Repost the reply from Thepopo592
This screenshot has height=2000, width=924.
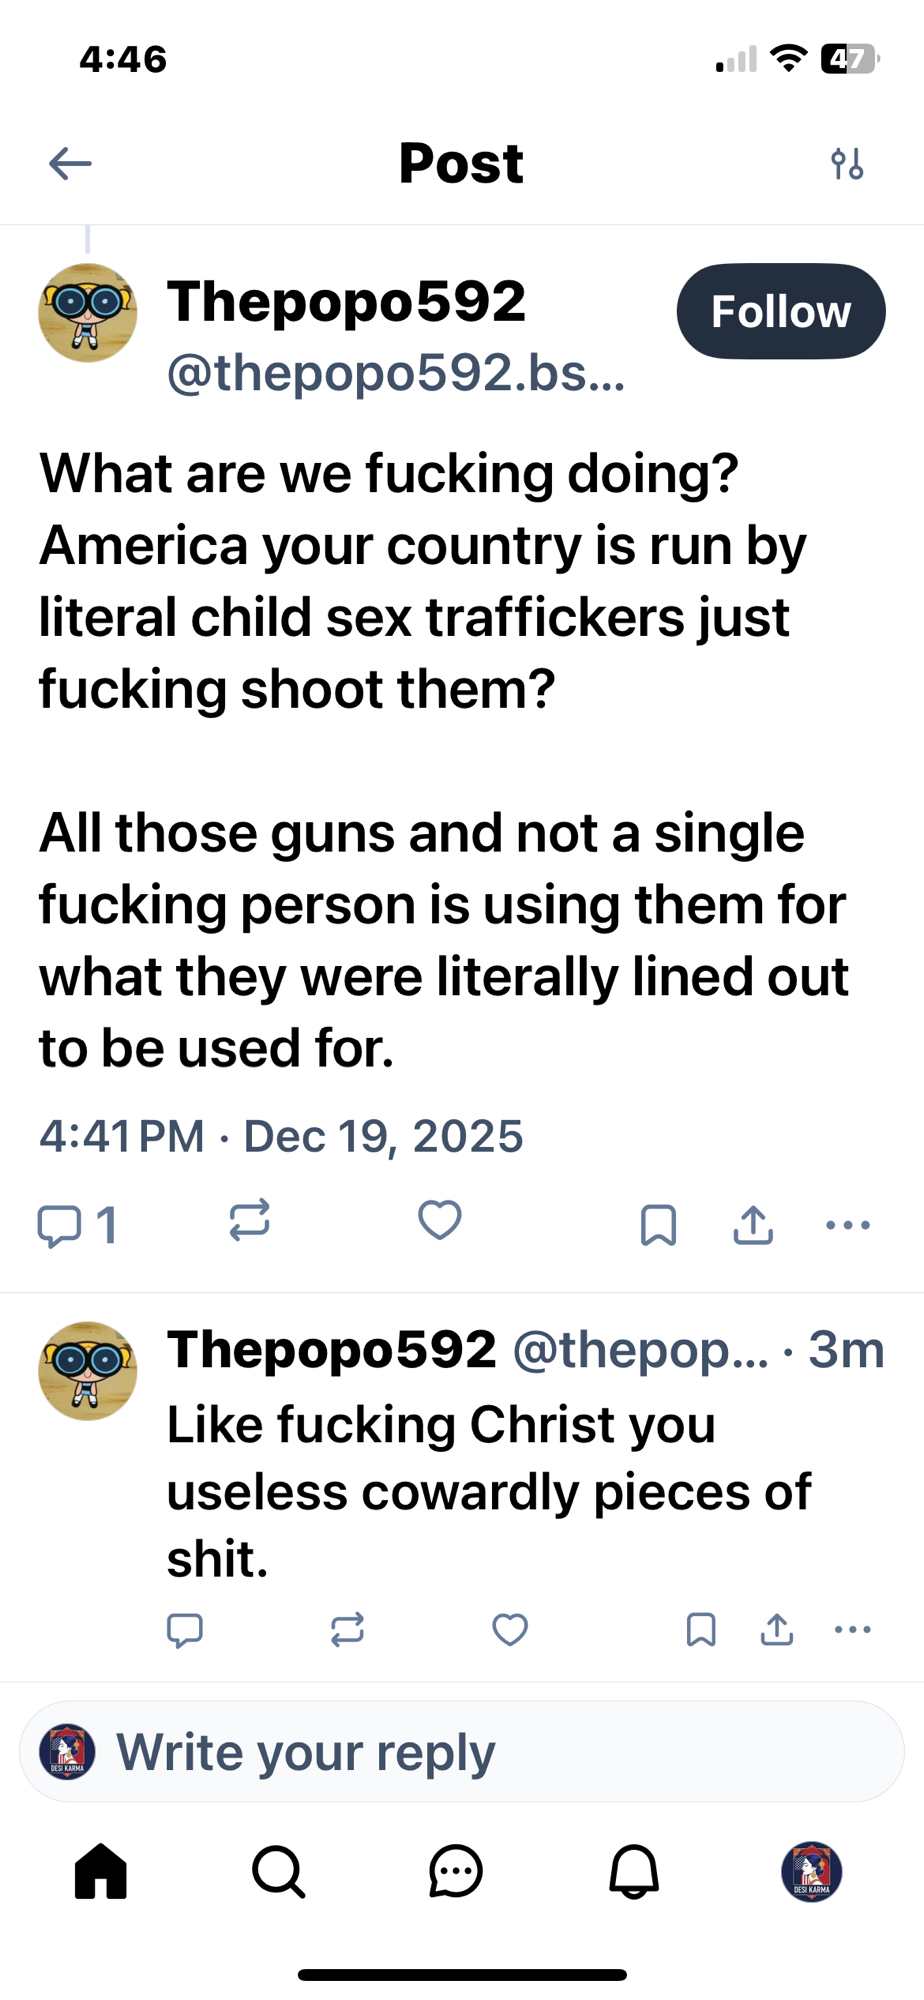pos(347,1630)
